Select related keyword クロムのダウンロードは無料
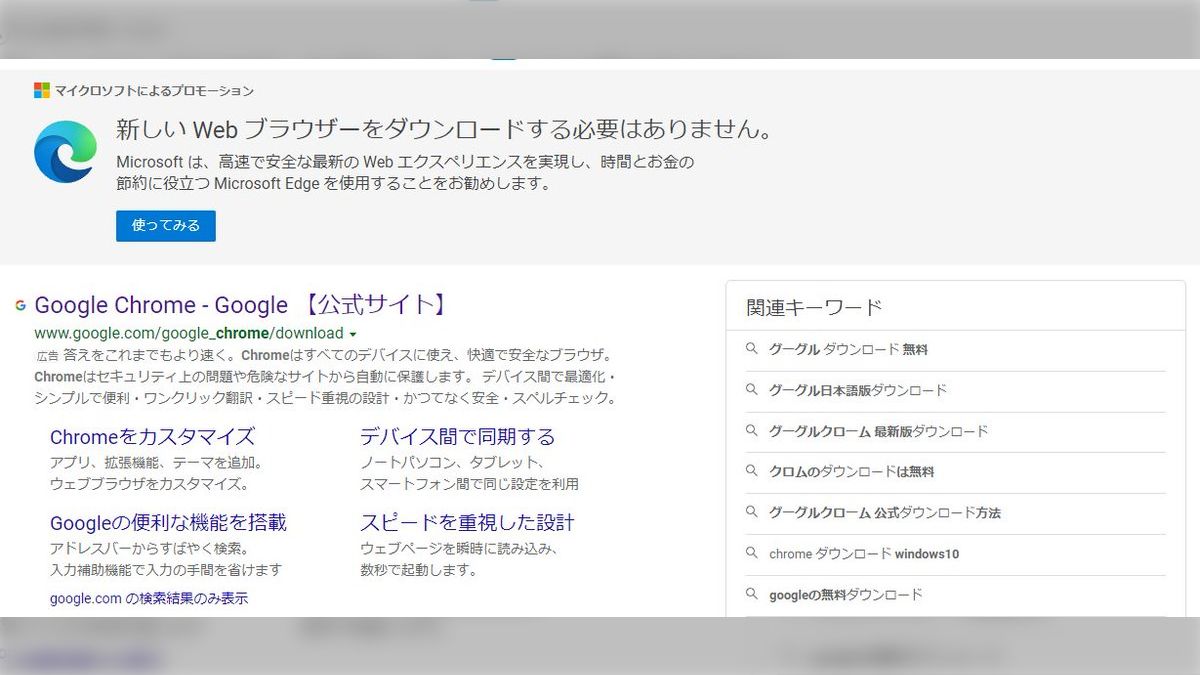1200x675 pixels. (x=851, y=471)
